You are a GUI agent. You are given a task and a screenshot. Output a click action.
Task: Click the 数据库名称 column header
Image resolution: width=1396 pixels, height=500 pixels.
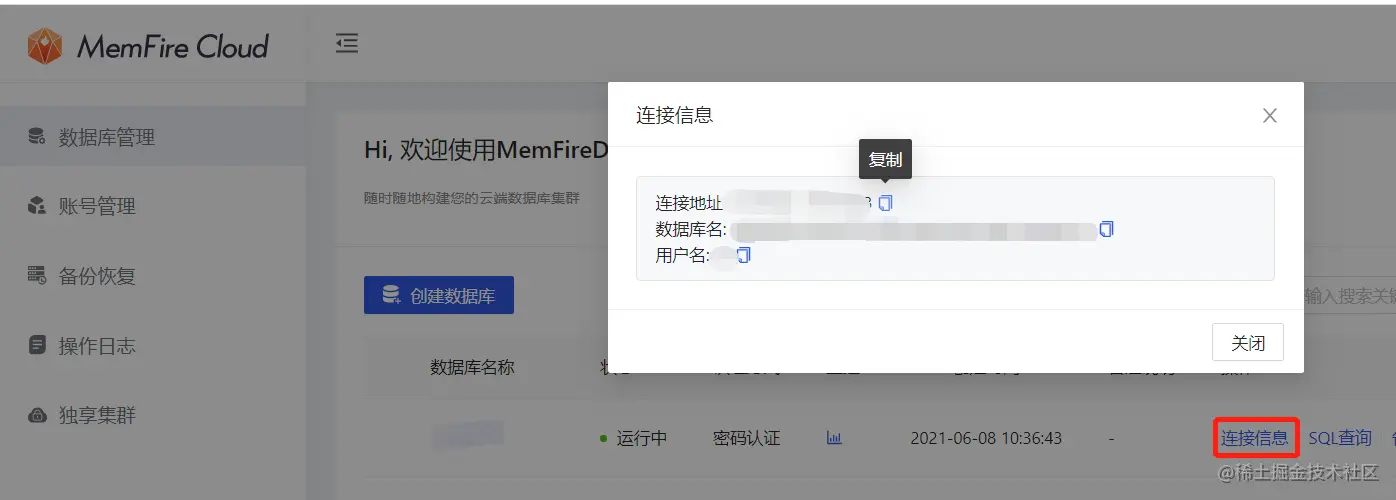(472, 367)
